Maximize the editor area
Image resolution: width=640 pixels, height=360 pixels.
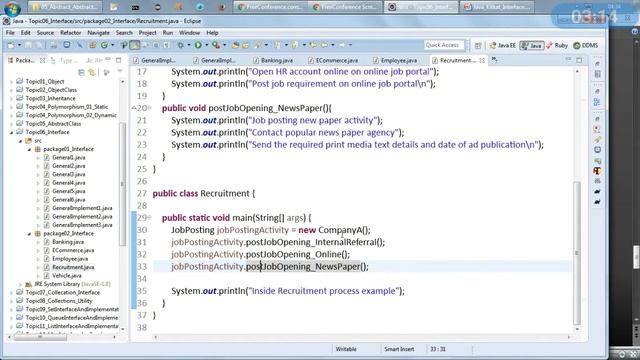(579, 60)
